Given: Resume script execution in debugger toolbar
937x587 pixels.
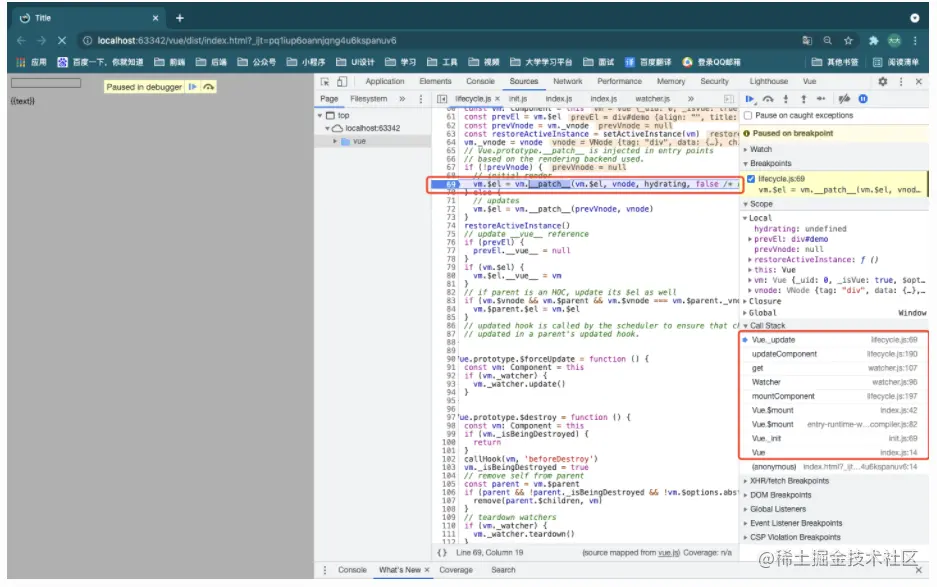Looking at the screenshot, I should coord(749,99).
